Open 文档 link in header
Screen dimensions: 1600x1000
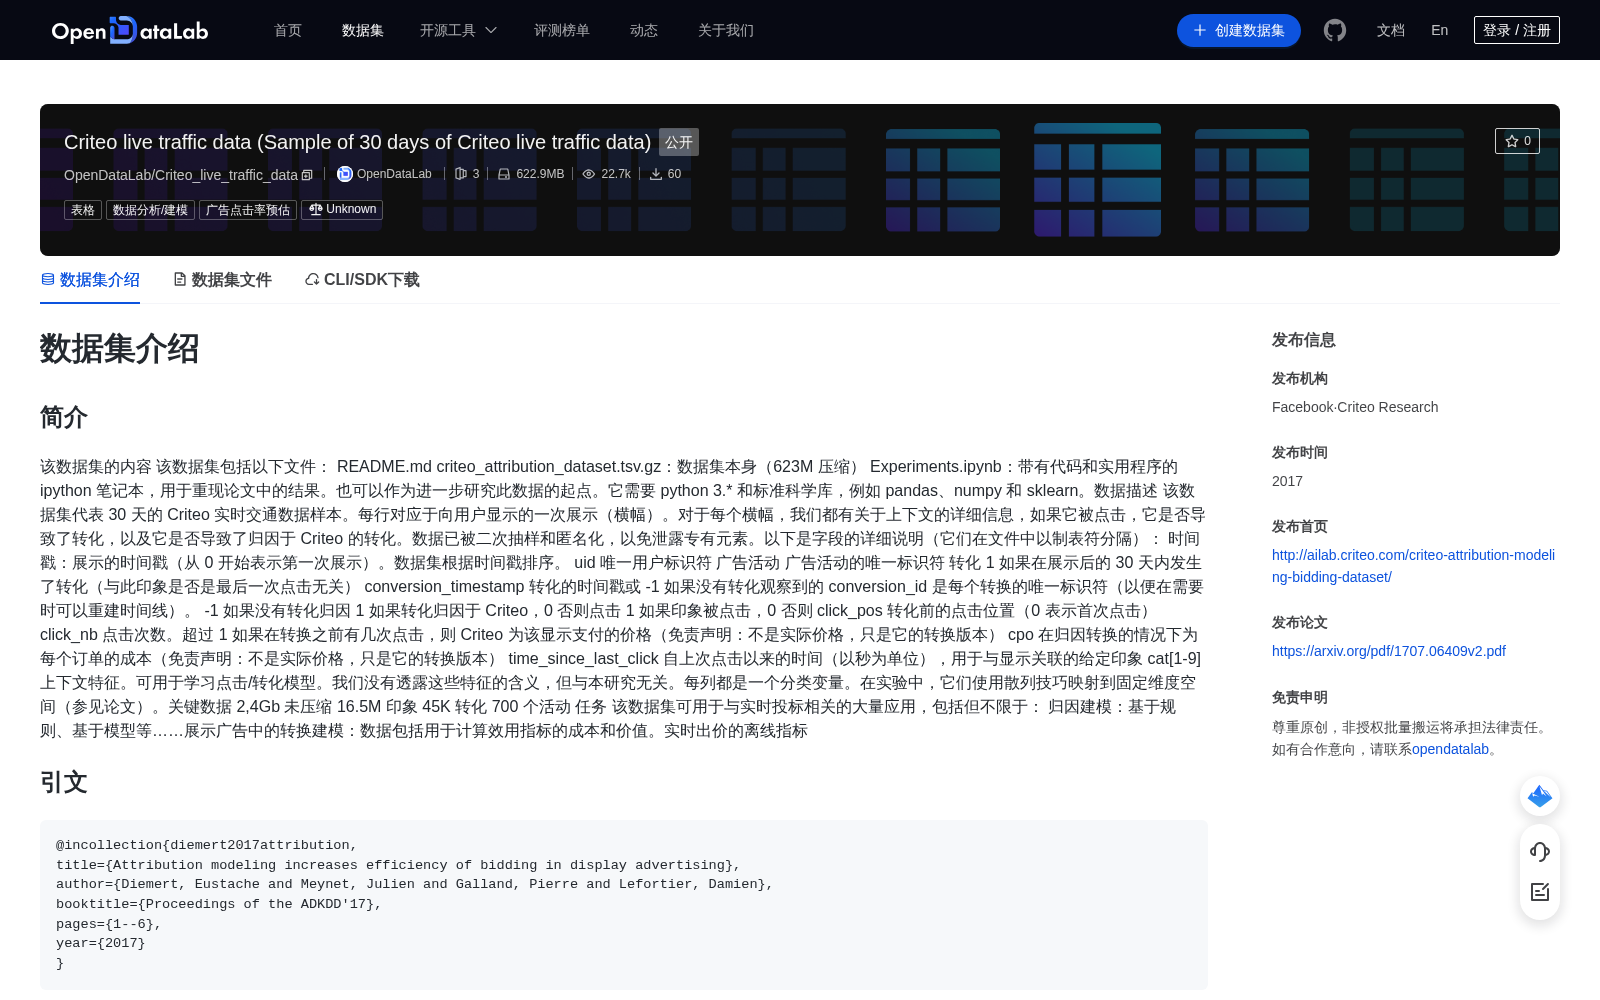(x=1391, y=30)
